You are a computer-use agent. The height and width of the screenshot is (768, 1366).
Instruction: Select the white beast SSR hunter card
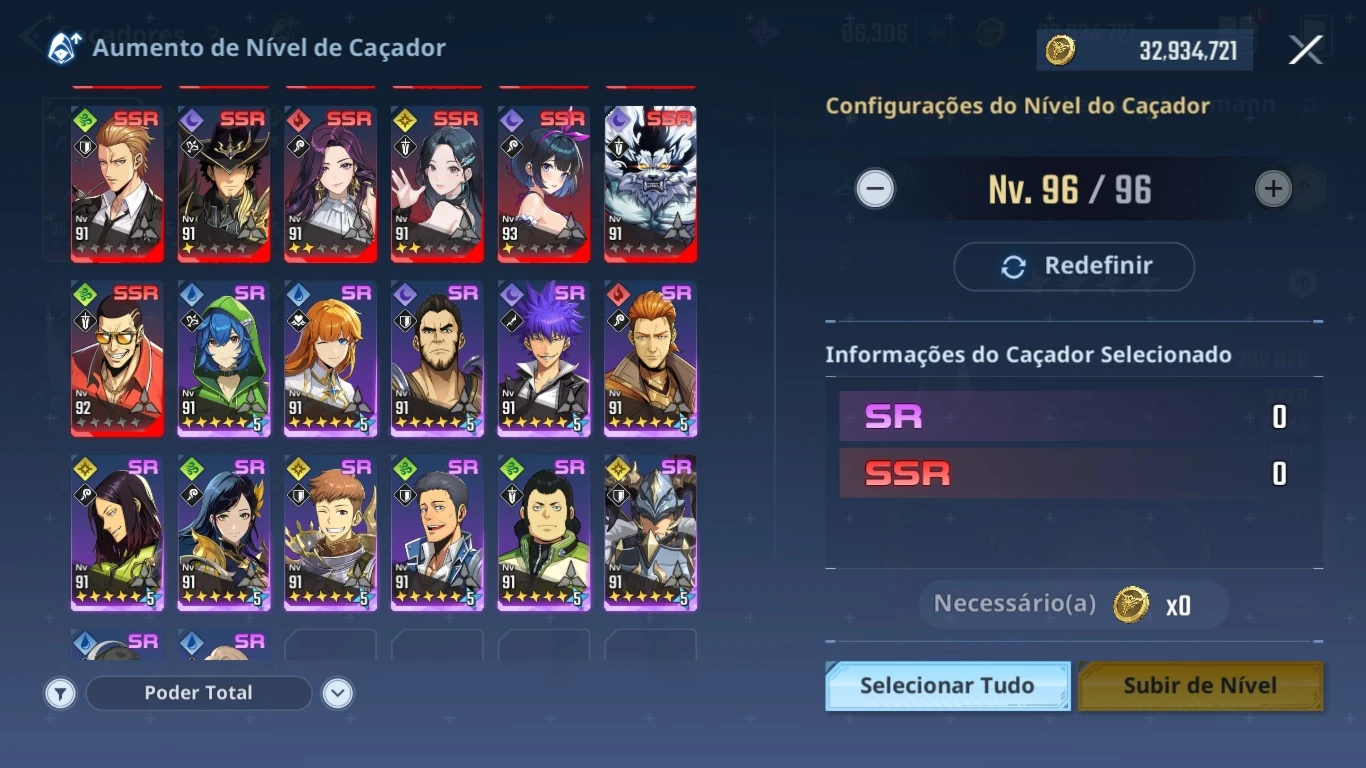(x=651, y=184)
